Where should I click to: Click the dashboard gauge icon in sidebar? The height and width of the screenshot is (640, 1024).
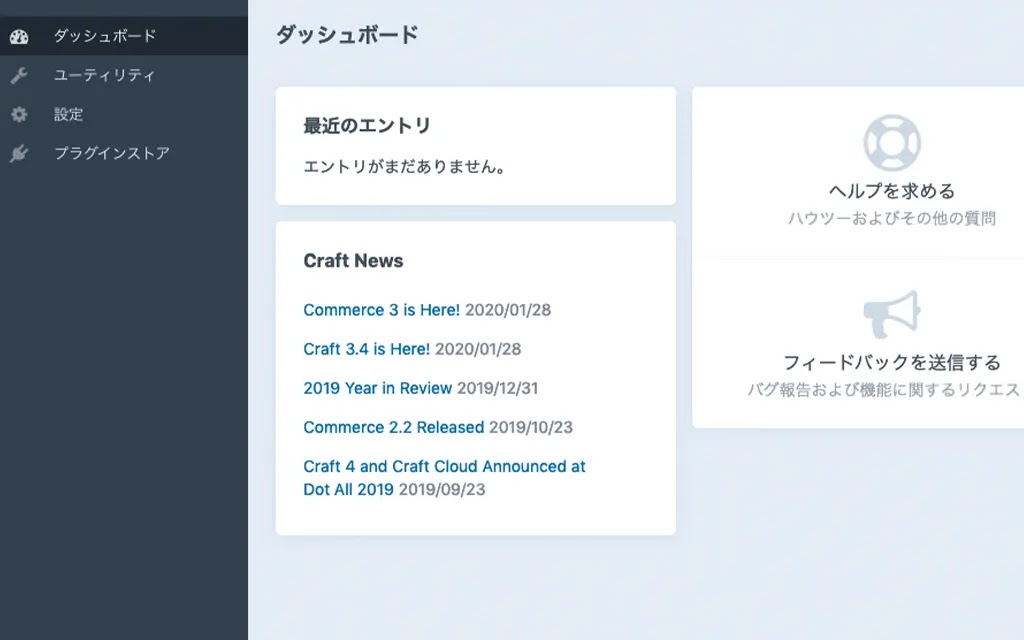coord(19,37)
